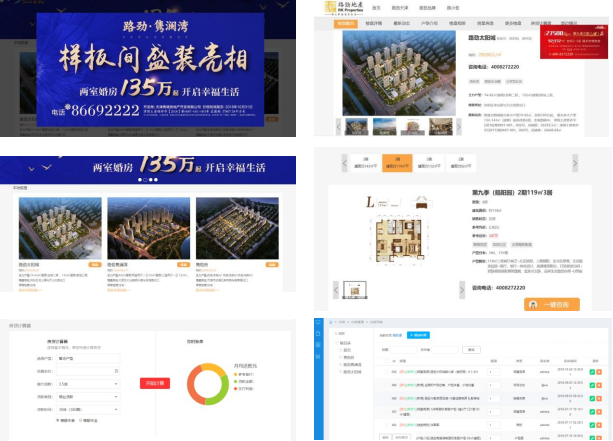The height and width of the screenshot is (441, 613).
Task: Click orange delete icon in third admin table row
Action: pyautogui.click(x=599, y=398)
